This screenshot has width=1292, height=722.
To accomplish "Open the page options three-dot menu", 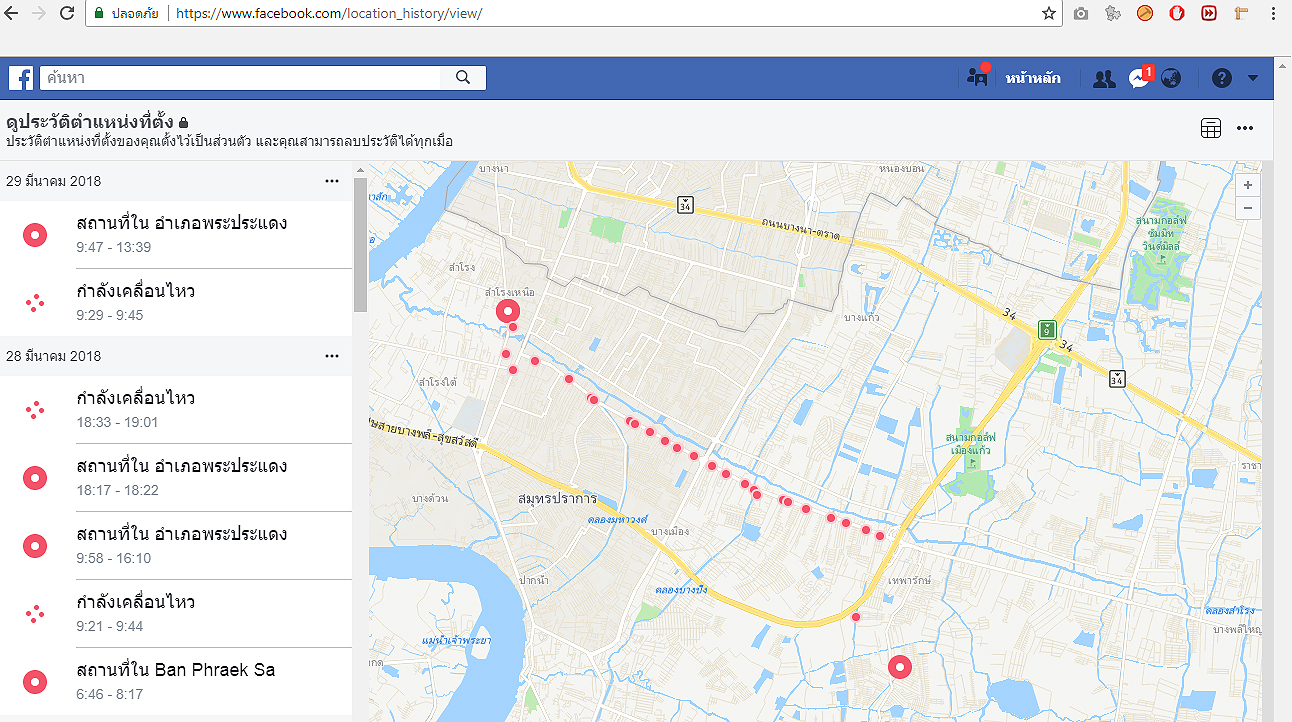I will (1245, 128).
